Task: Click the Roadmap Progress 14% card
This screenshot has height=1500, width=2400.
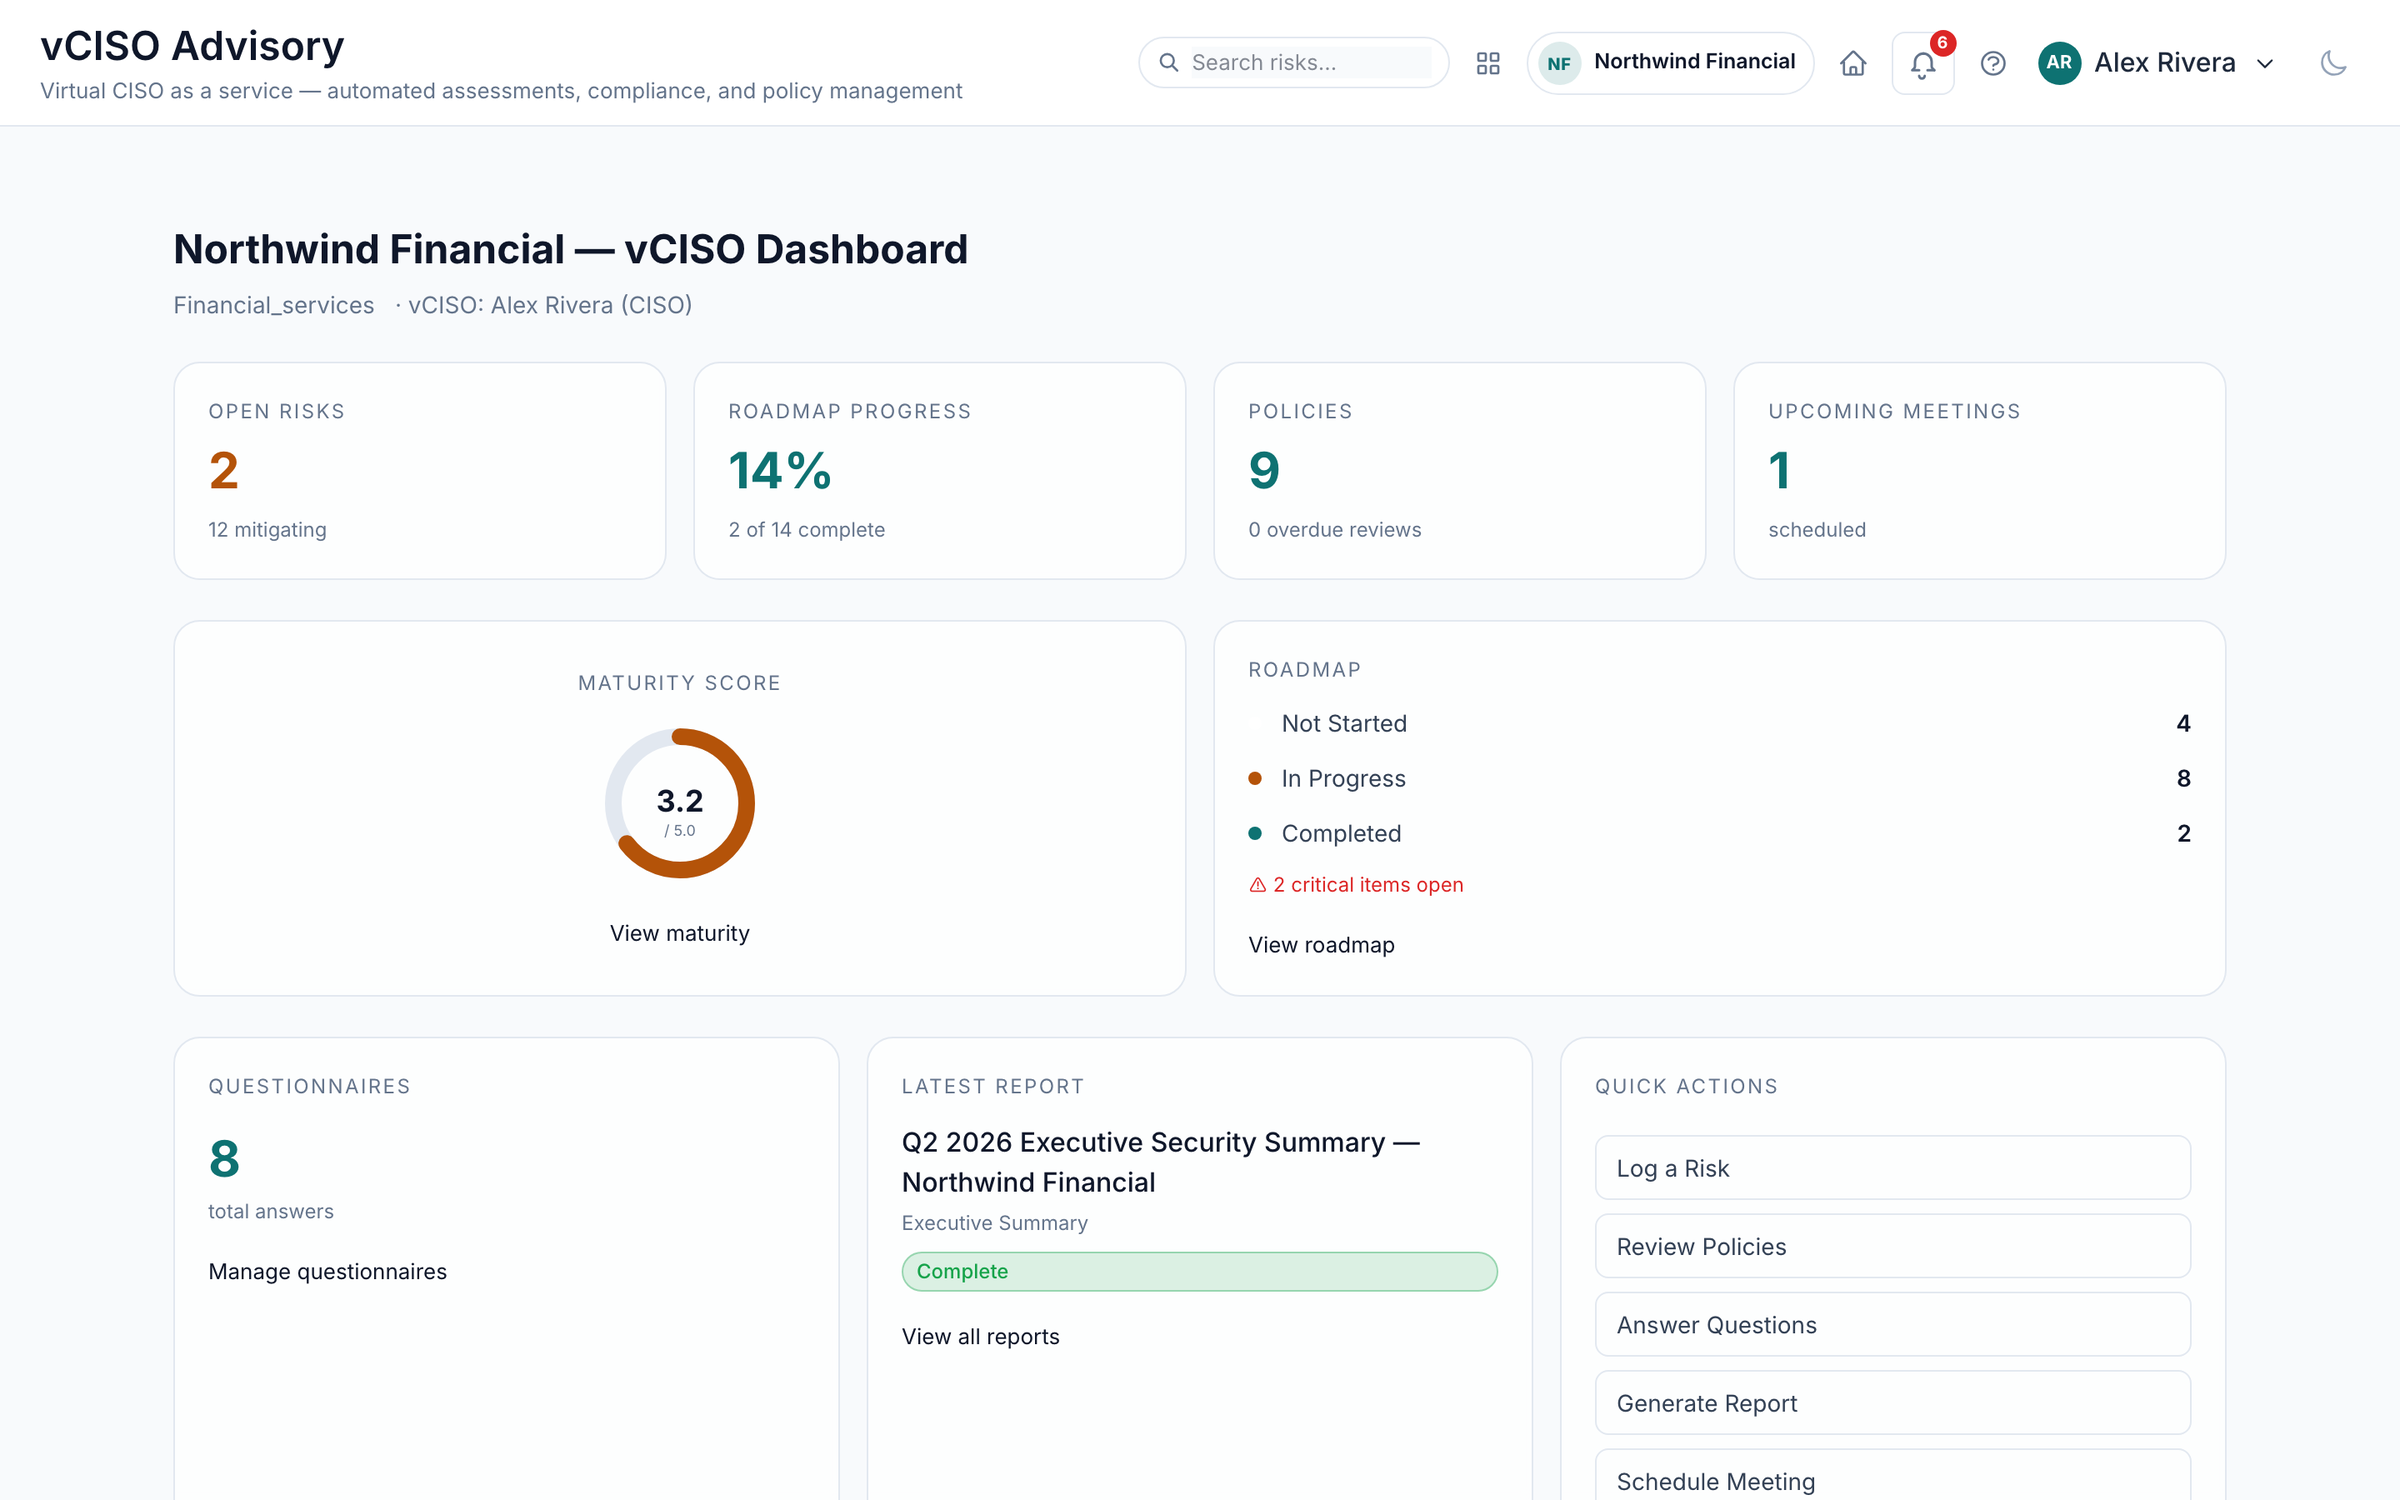Action: (940, 471)
